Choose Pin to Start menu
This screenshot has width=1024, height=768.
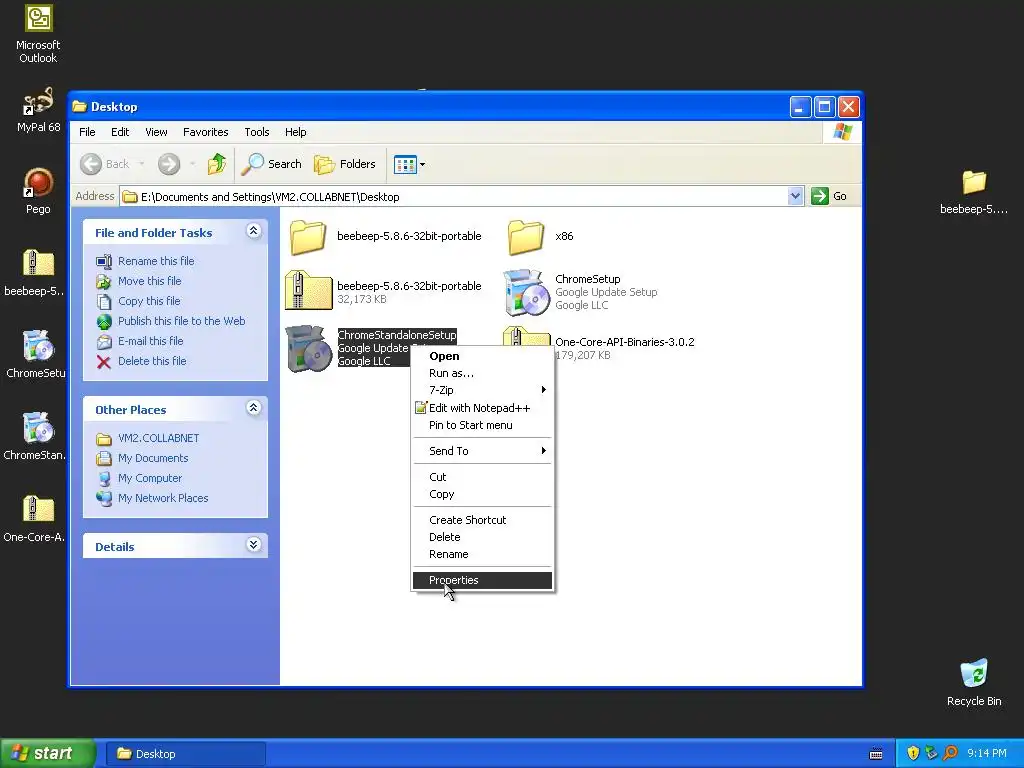pyautogui.click(x=482, y=425)
